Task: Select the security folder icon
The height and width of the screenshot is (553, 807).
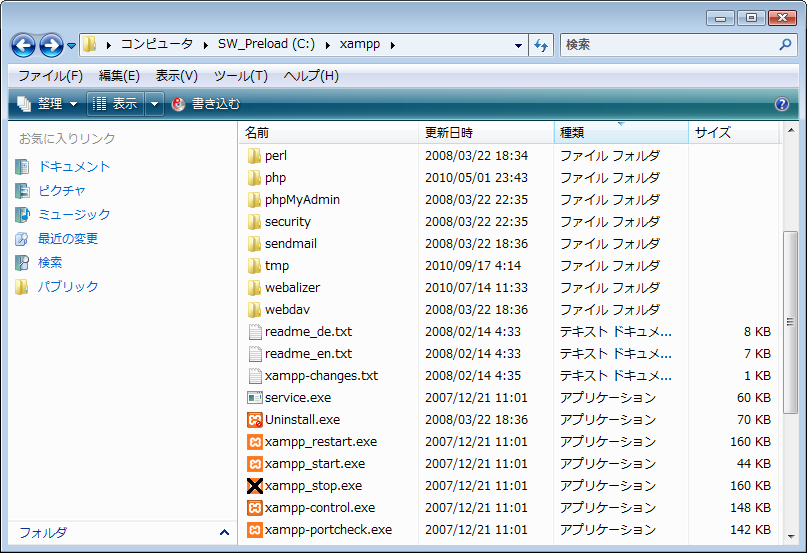Action: (x=254, y=222)
